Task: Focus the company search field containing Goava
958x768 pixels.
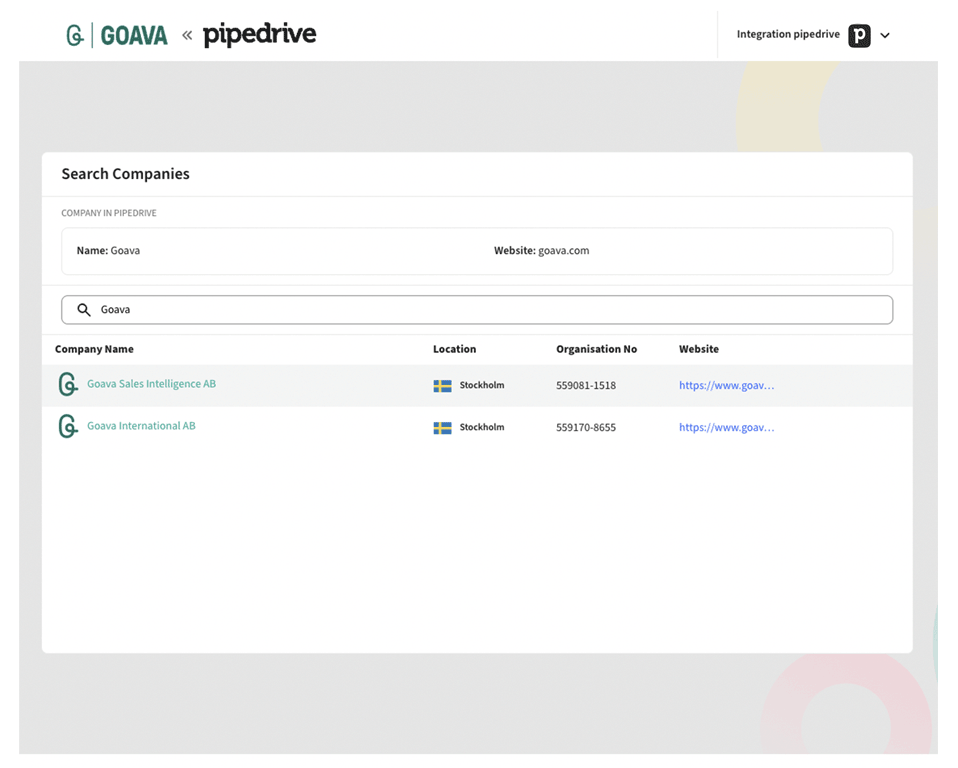Action: (477, 310)
